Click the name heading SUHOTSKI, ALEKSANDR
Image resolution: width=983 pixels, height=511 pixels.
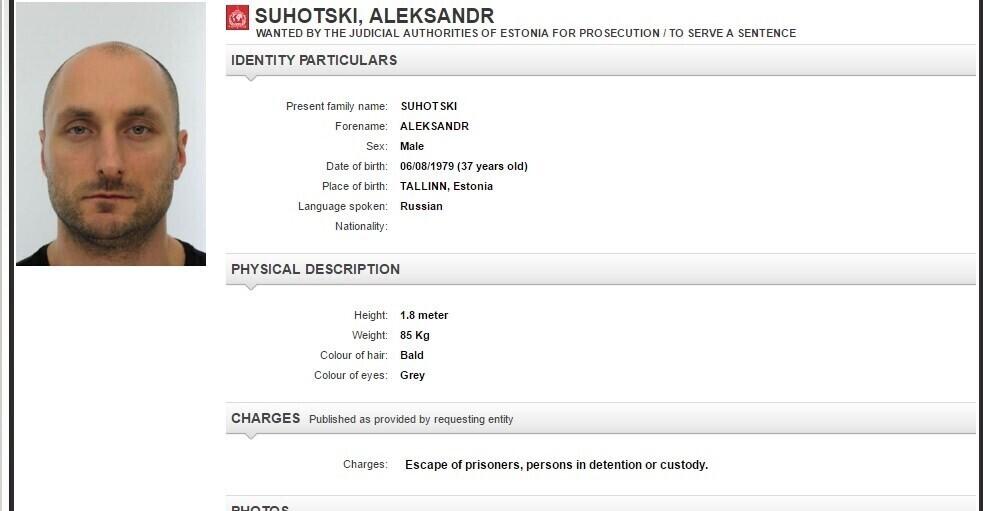click(x=374, y=16)
